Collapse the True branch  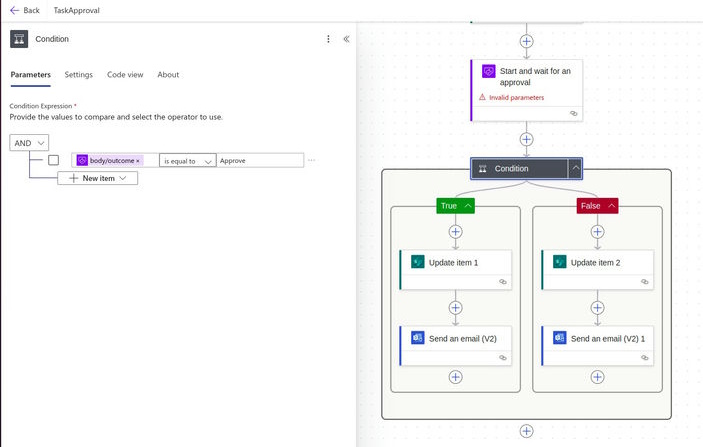click(468, 205)
